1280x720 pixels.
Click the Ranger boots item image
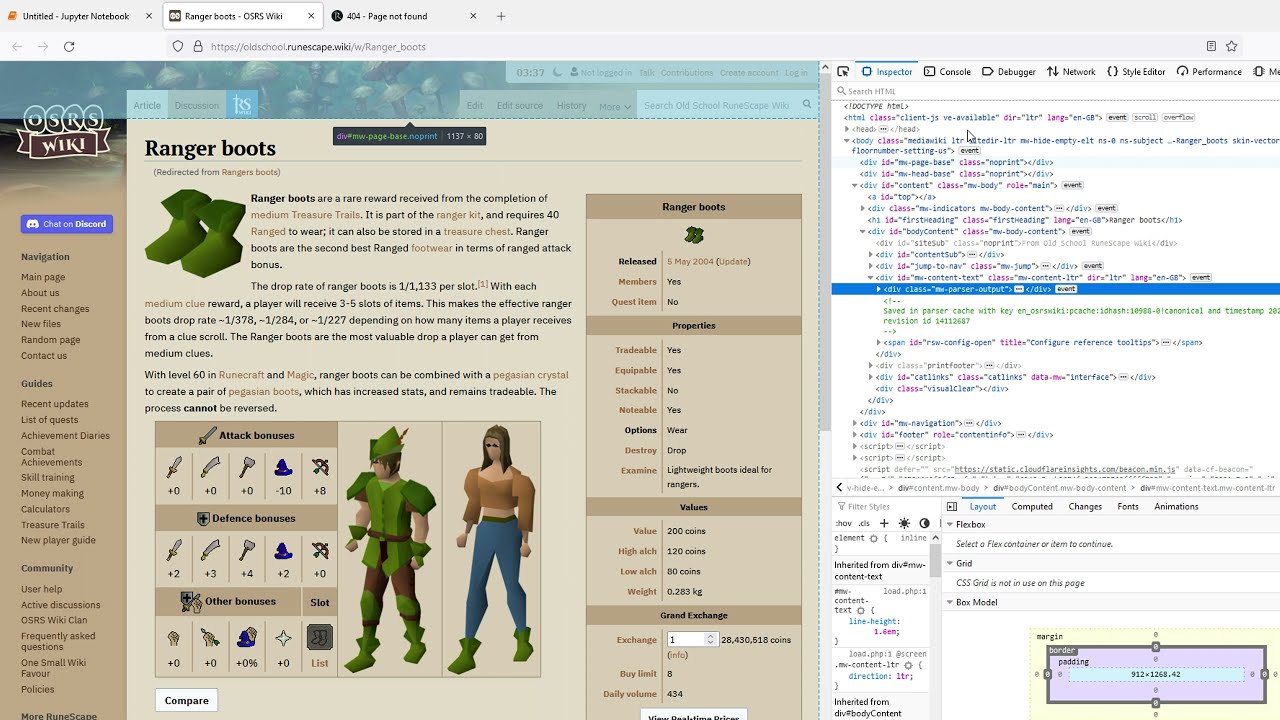tap(195, 232)
